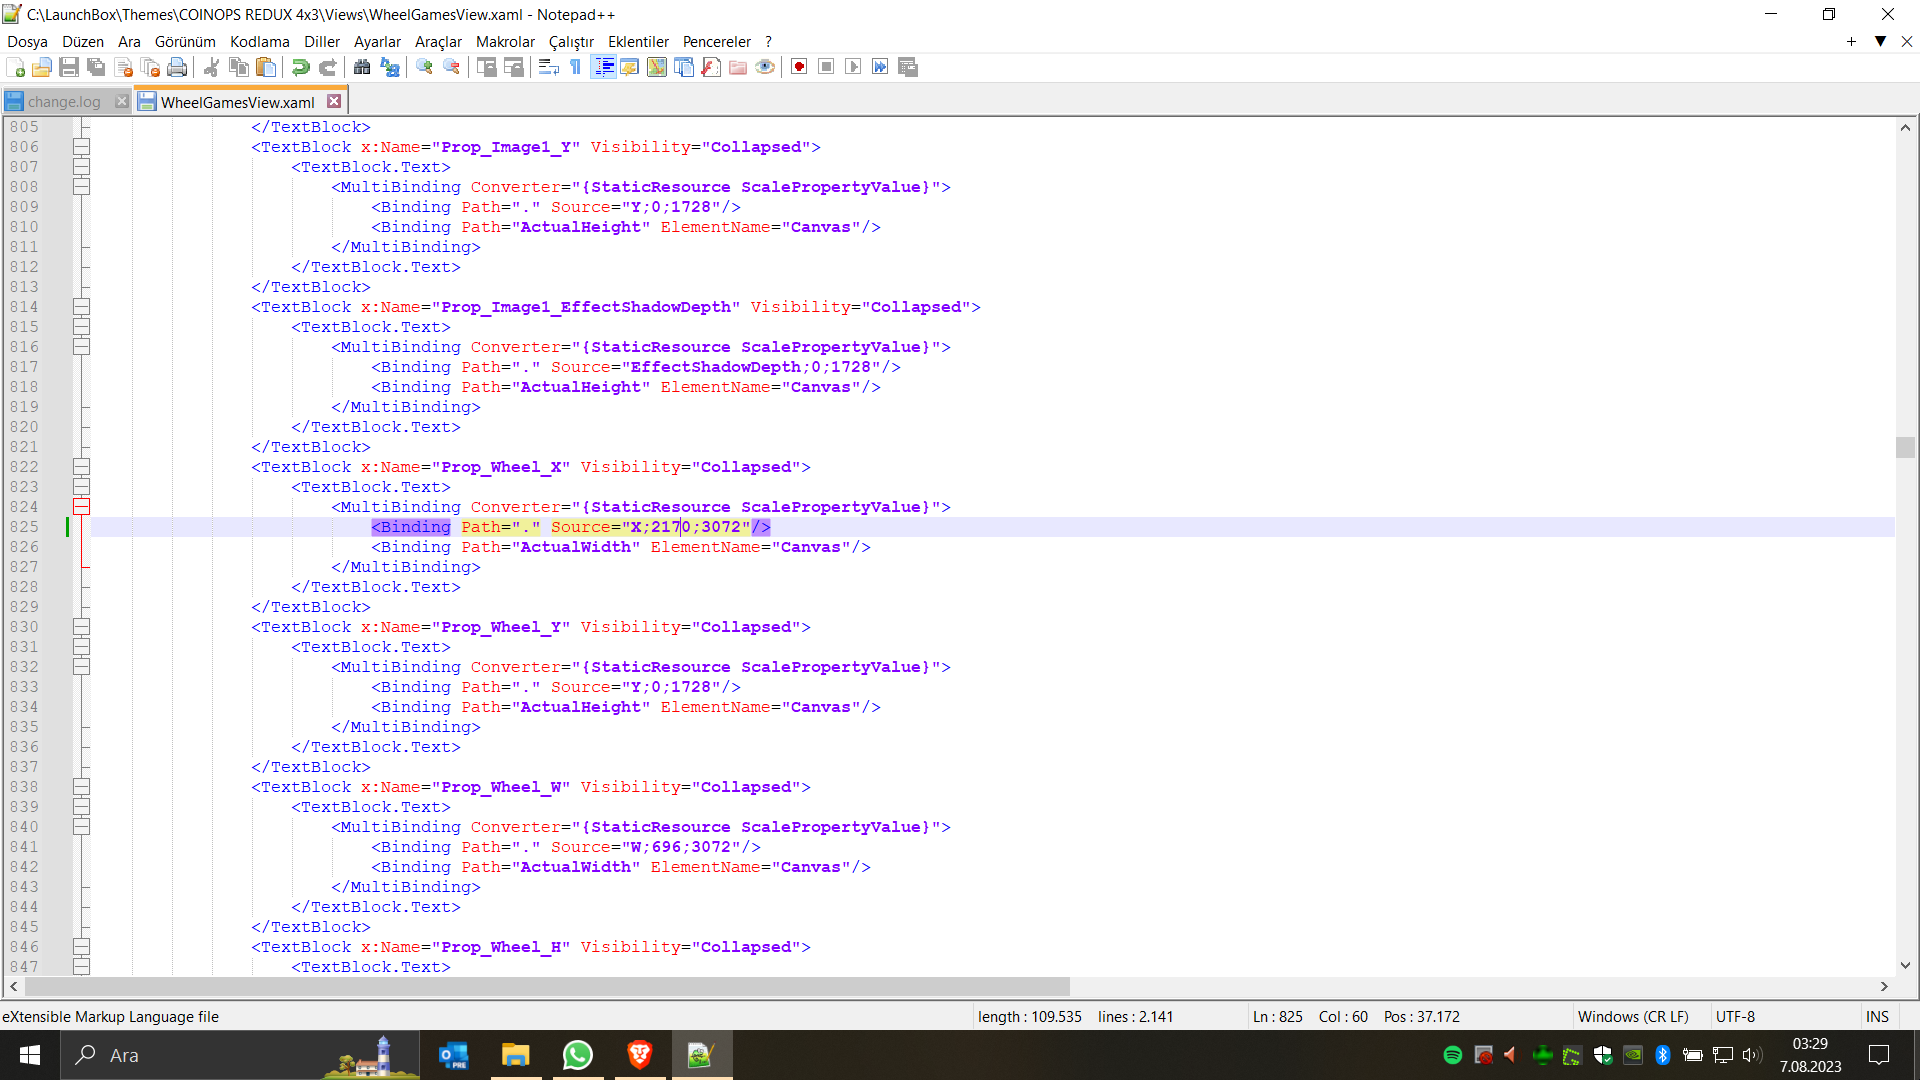1920x1080 pixels.
Task: Collapse fold at line 816
Action: click(x=82, y=347)
